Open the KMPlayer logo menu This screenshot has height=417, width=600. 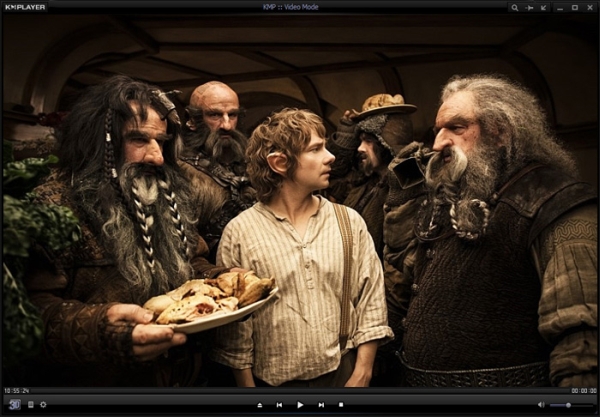tap(22, 7)
